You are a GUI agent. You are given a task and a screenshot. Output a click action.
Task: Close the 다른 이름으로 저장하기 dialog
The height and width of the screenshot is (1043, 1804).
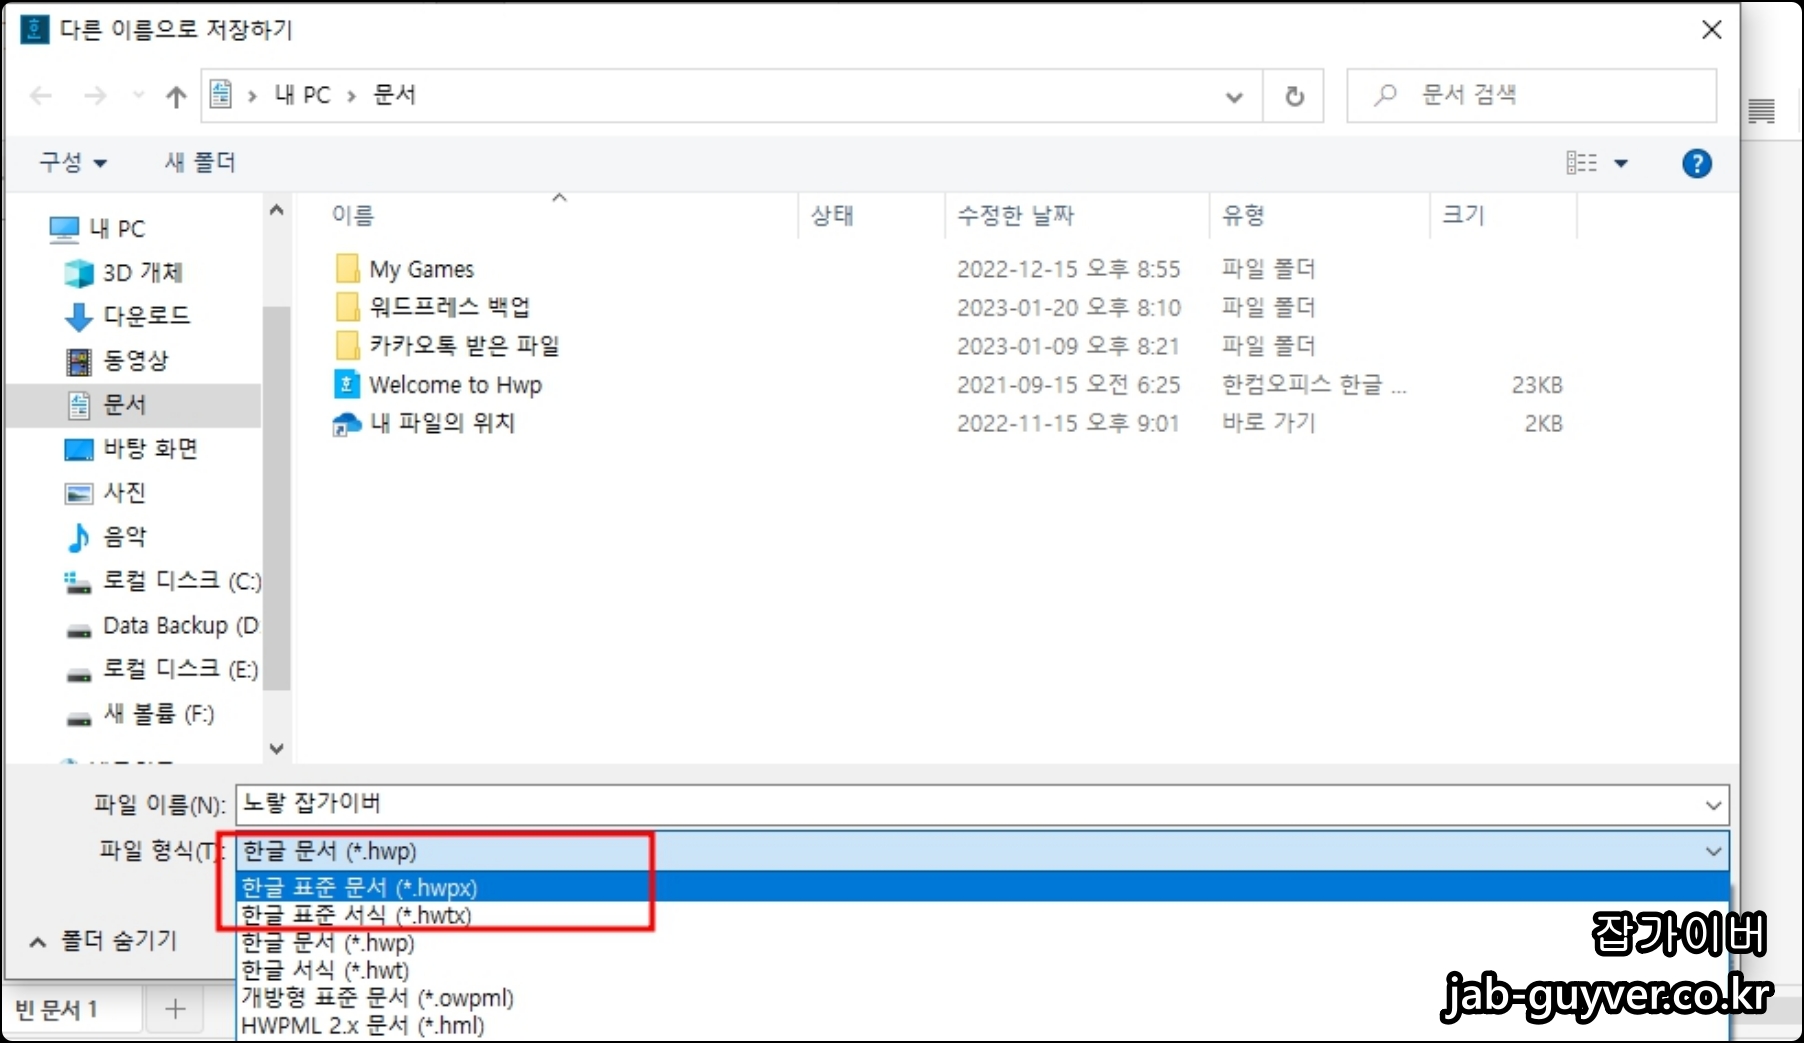pyautogui.click(x=1711, y=30)
